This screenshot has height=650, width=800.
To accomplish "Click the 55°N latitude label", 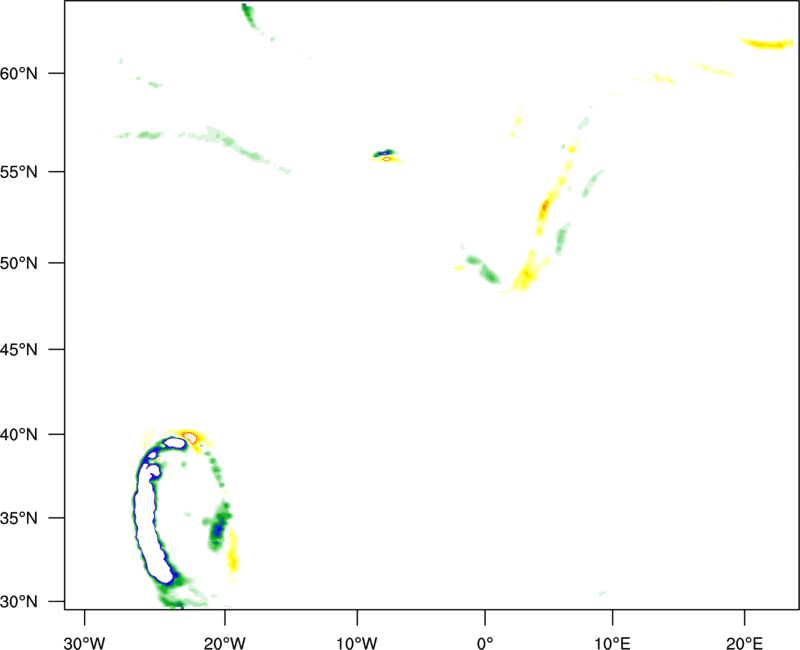I will (x=18, y=172).
